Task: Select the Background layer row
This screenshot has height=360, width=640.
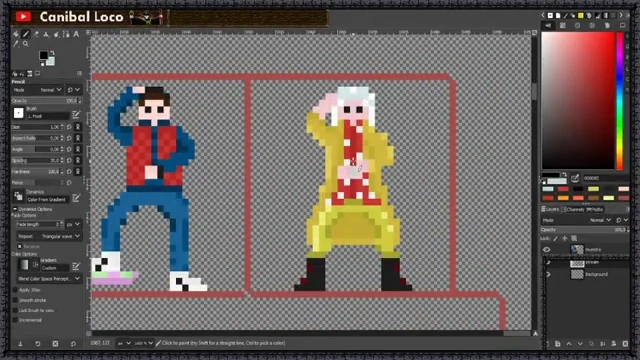Action: (586, 274)
